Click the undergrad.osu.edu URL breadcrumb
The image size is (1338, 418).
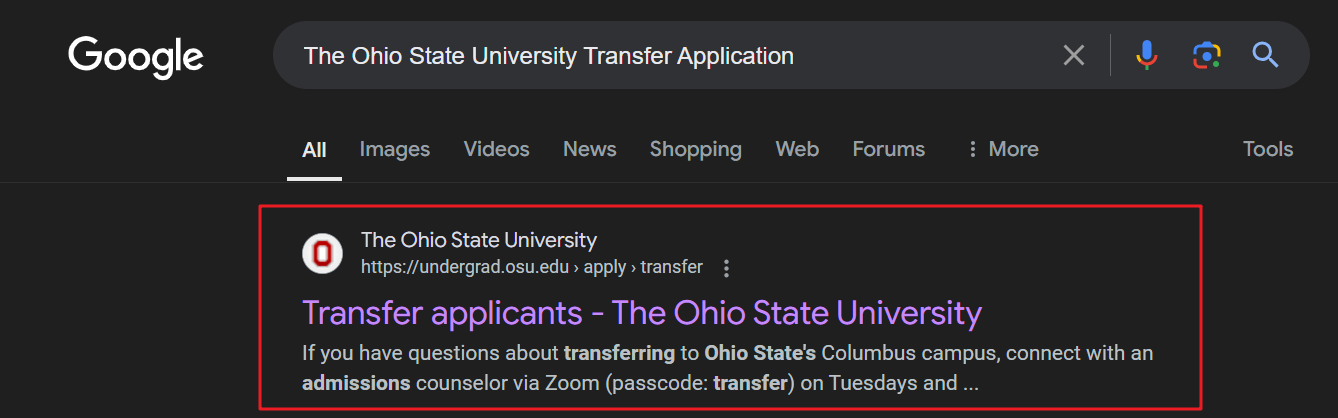point(532,267)
